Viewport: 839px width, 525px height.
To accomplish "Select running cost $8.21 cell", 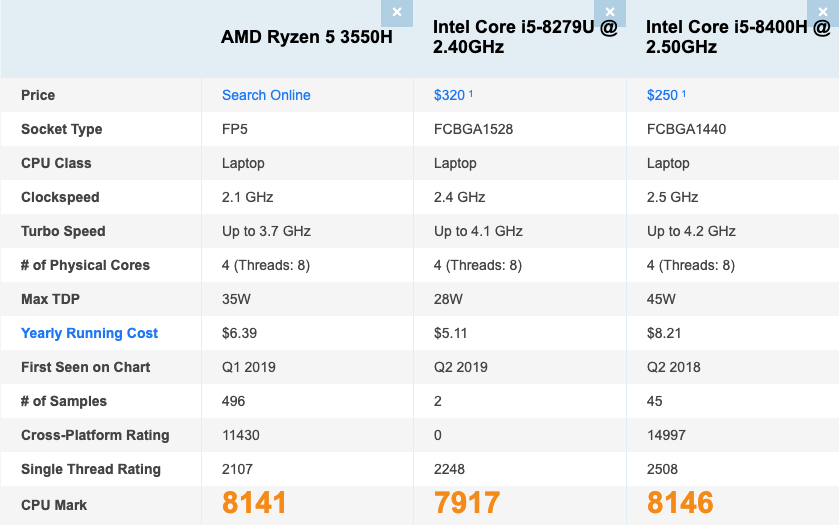I will coord(664,333).
